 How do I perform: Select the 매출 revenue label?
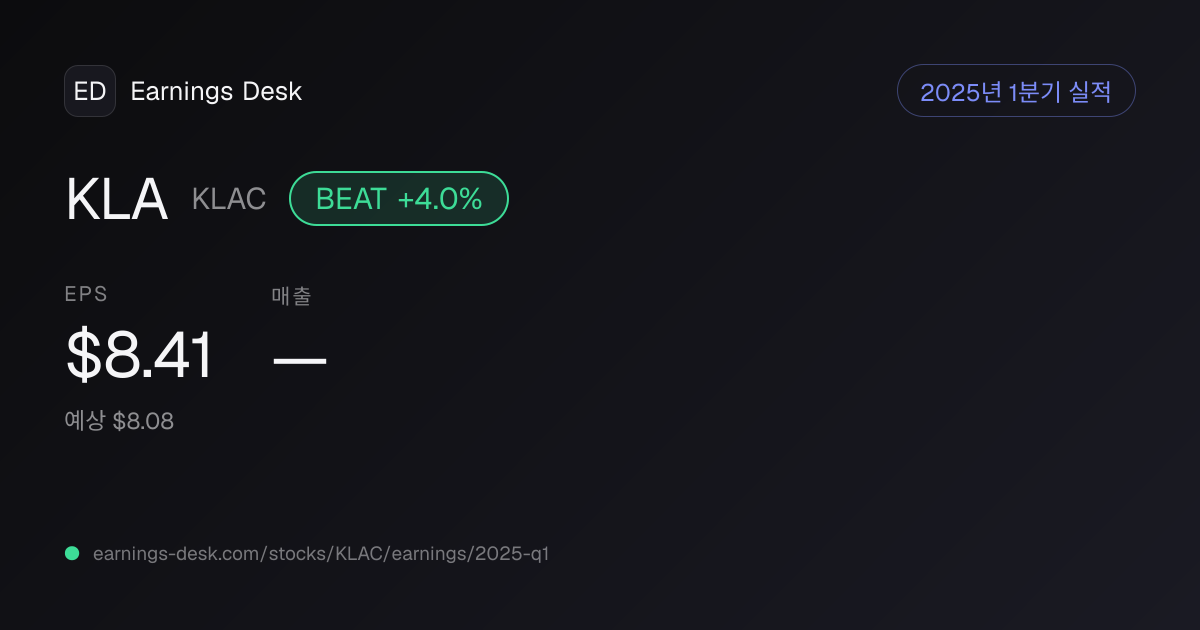tap(291, 296)
